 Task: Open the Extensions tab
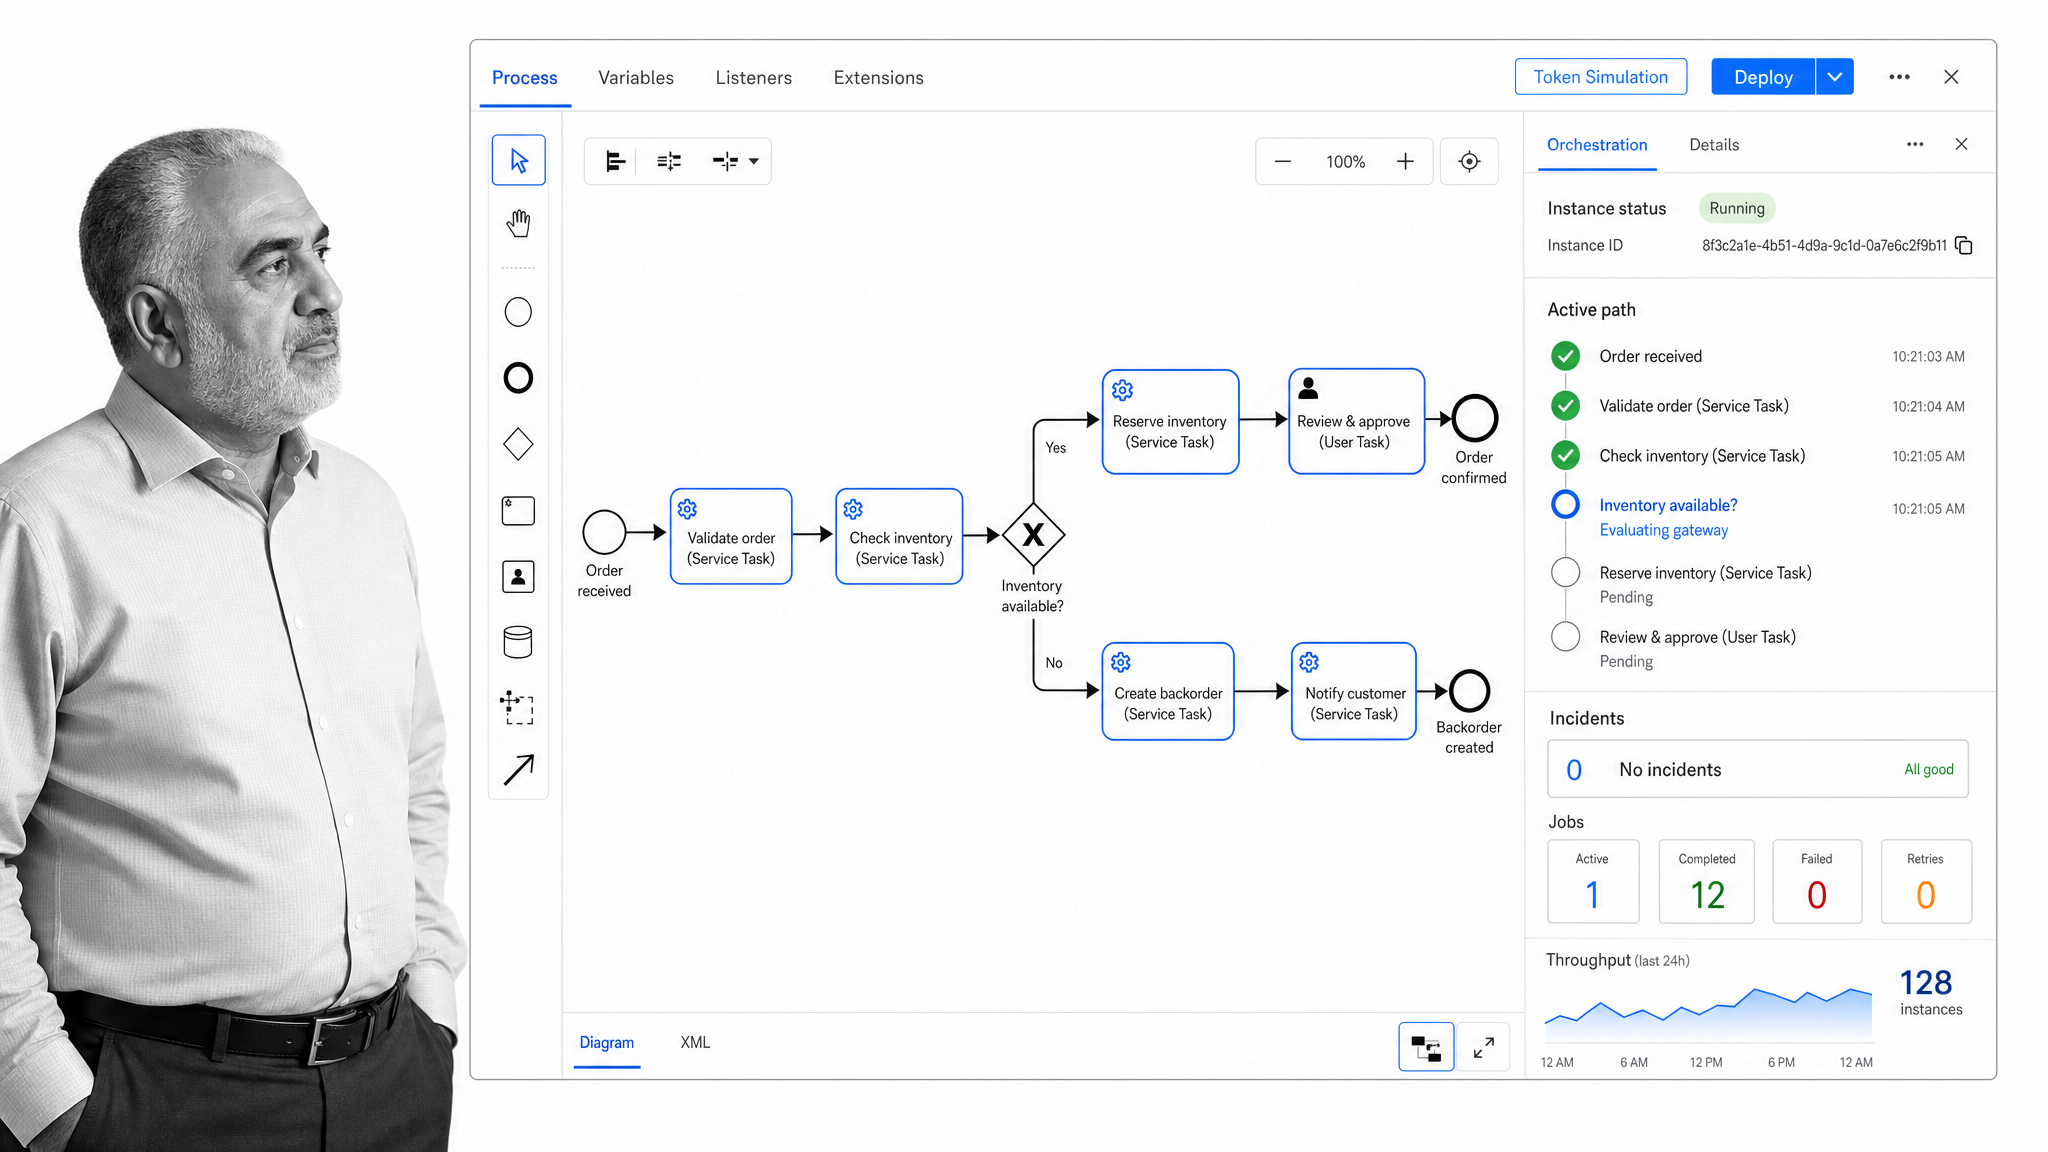[879, 78]
